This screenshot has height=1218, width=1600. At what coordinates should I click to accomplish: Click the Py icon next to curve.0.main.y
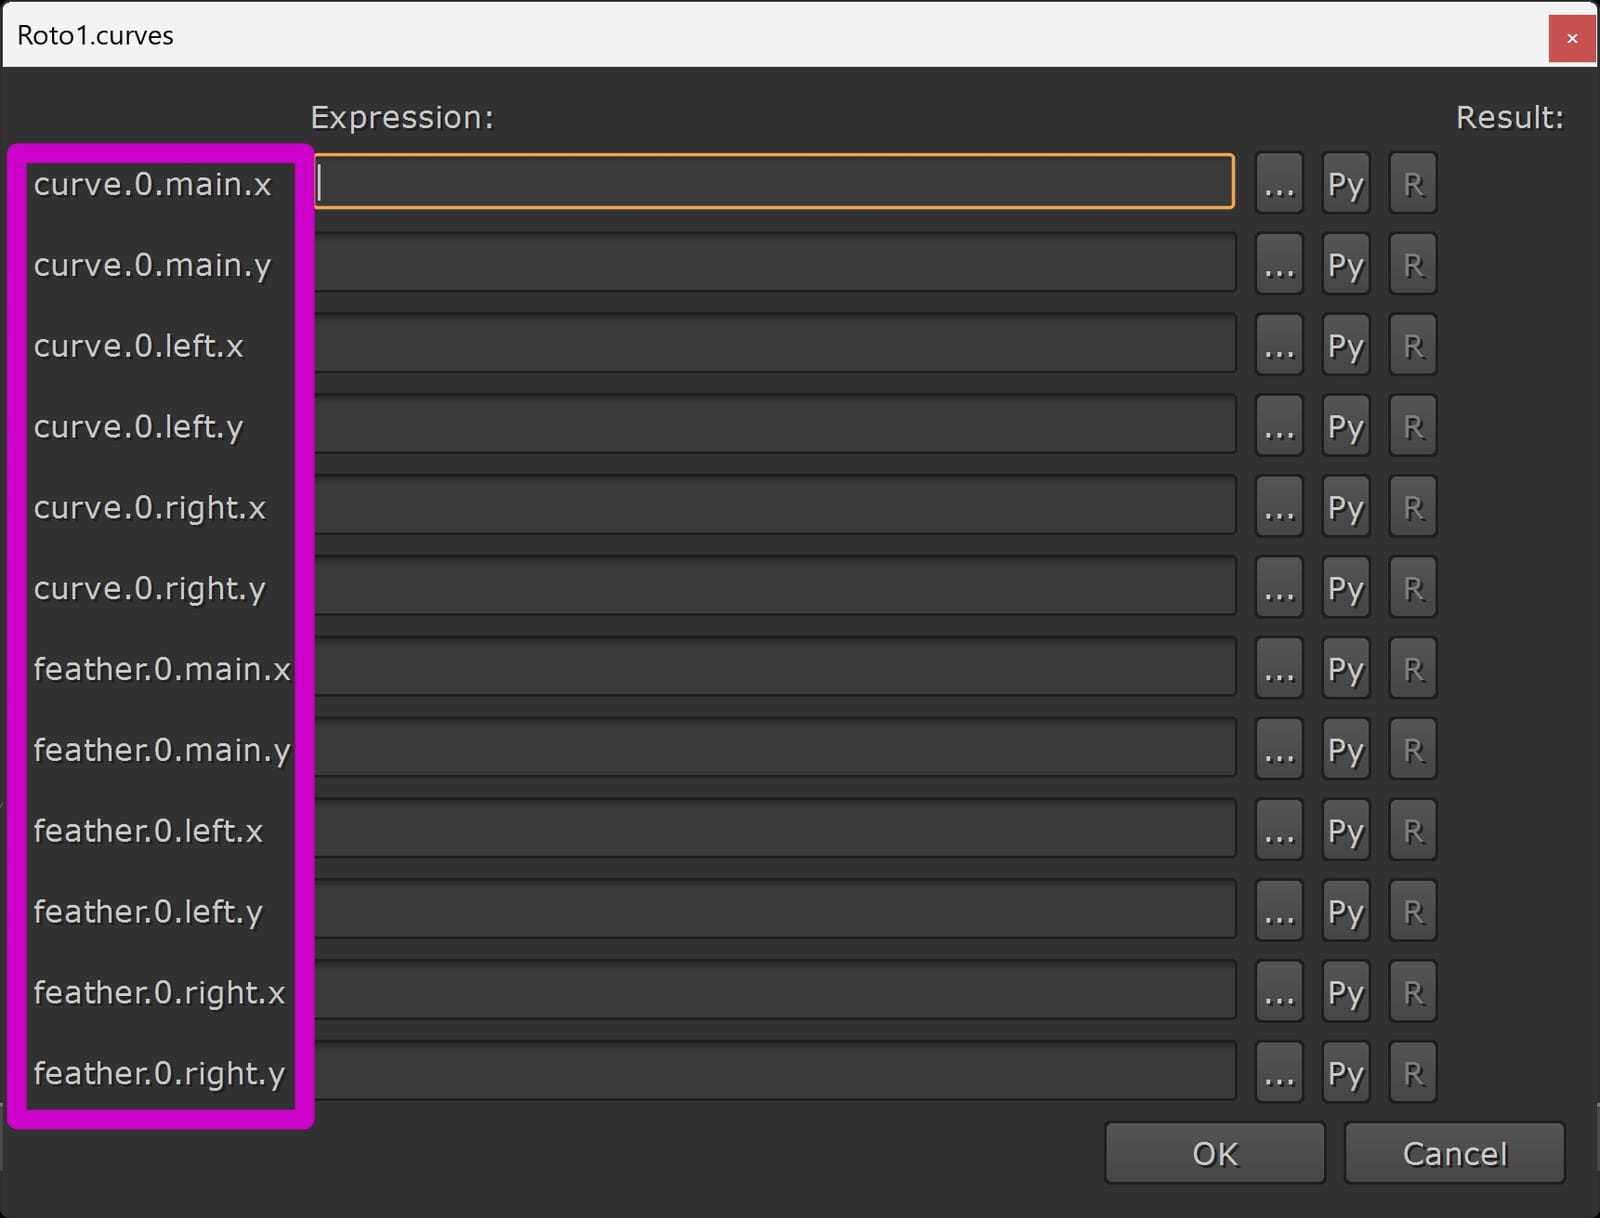click(1345, 264)
